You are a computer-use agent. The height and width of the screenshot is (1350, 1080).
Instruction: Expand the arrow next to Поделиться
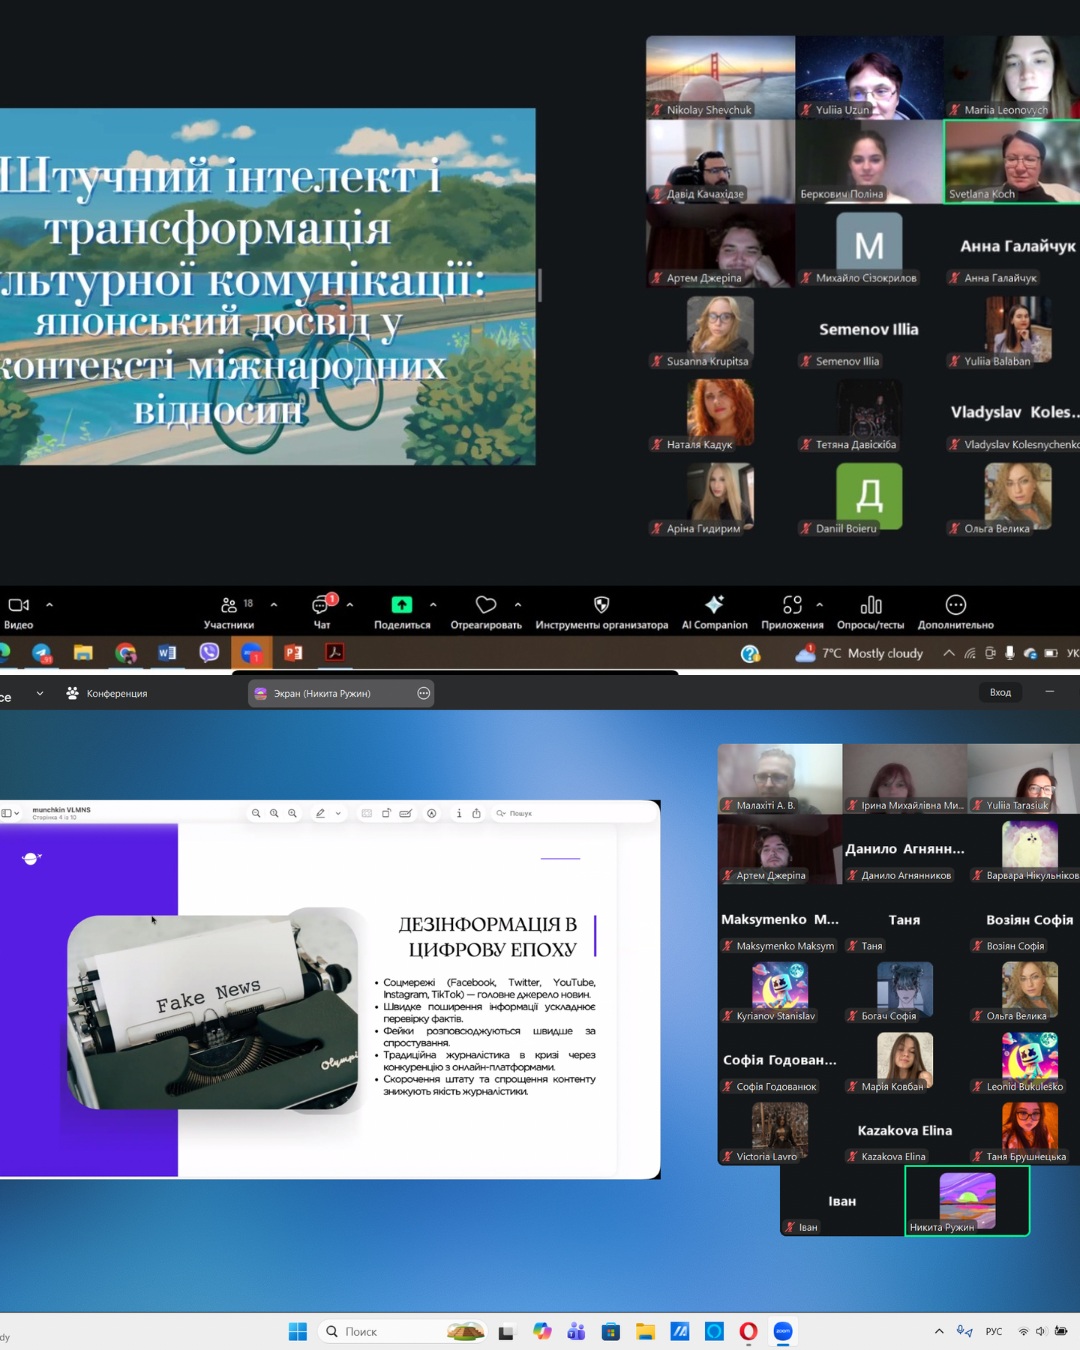[433, 605]
